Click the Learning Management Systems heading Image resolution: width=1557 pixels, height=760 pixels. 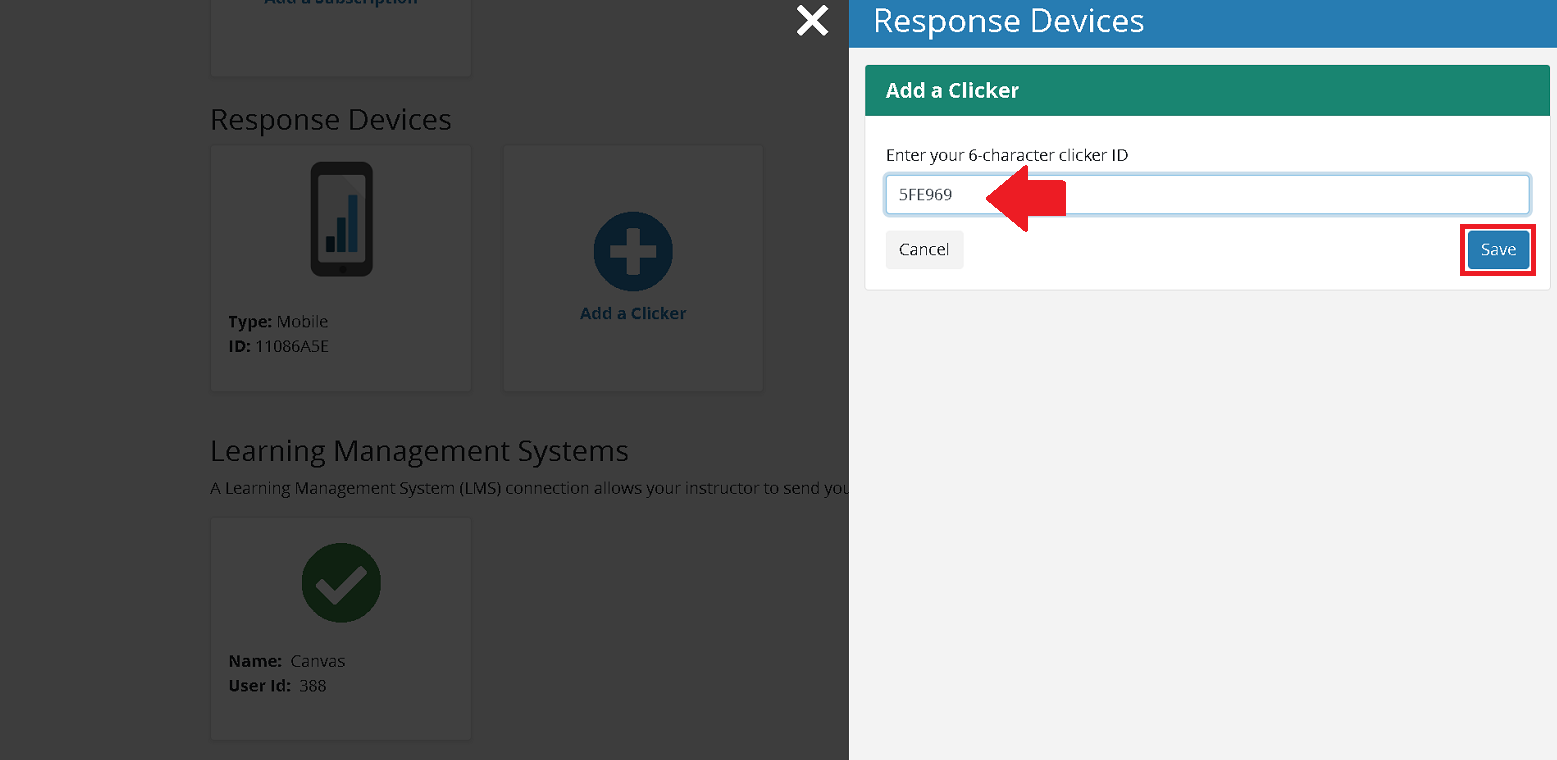(419, 451)
